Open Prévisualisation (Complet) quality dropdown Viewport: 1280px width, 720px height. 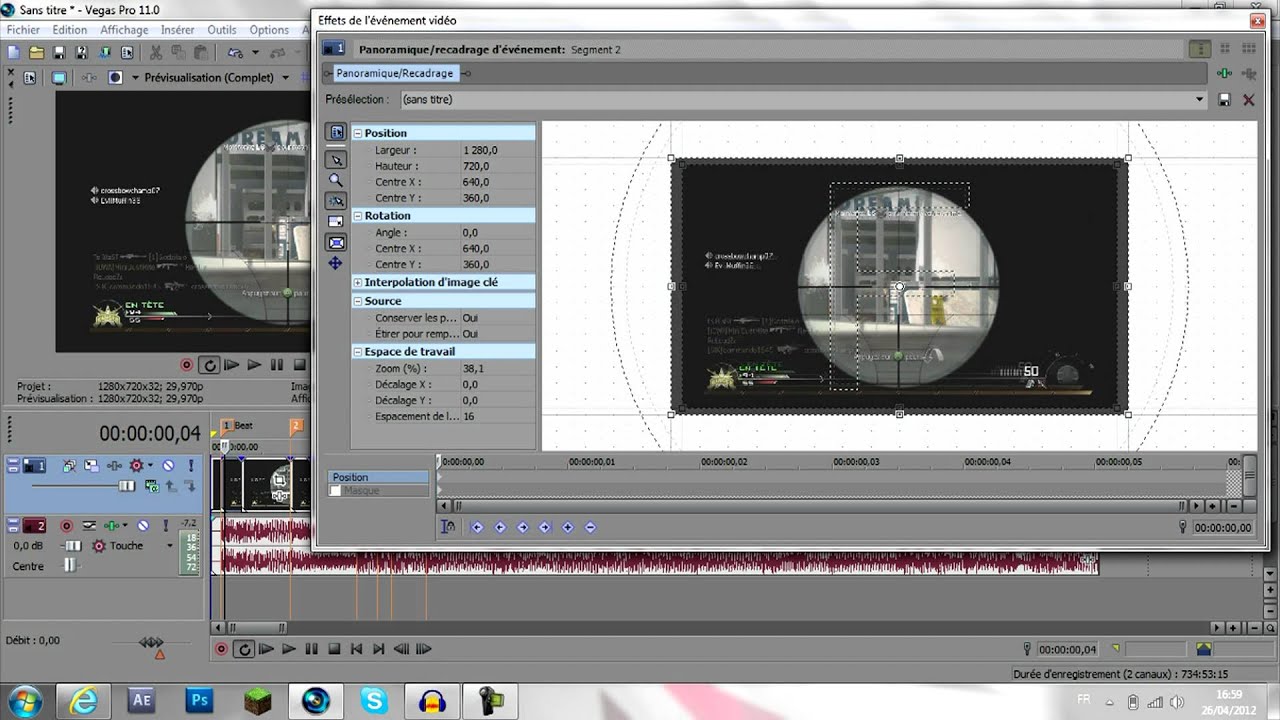285,78
